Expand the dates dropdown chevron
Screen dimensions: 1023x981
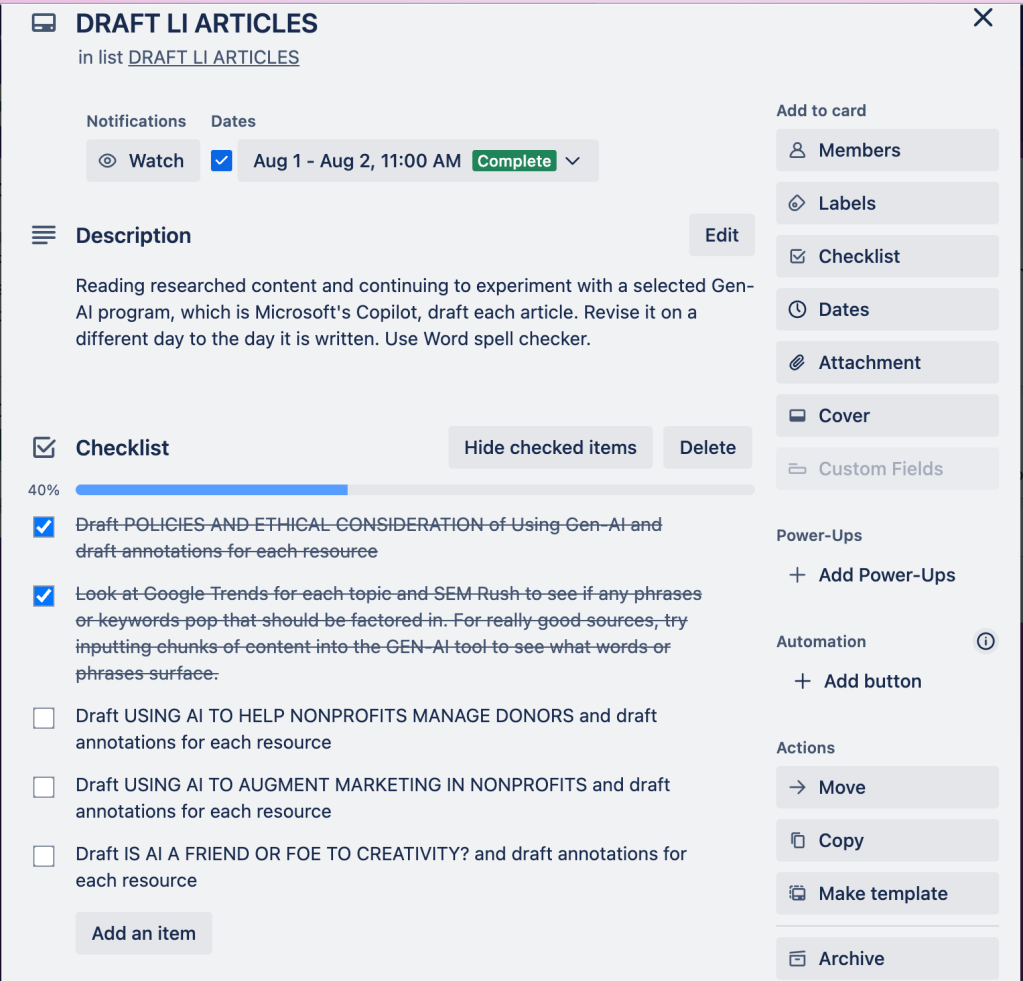point(573,161)
